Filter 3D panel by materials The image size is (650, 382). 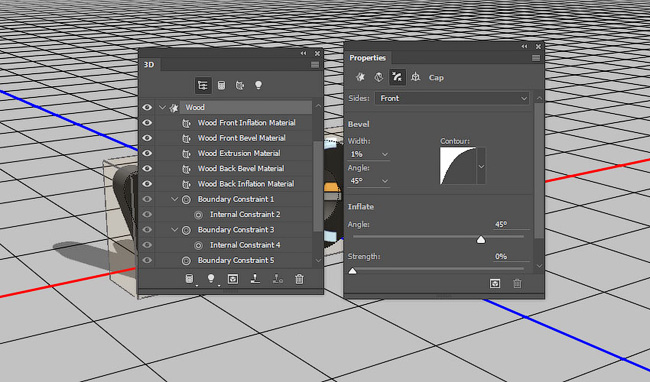[x=240, y=85]
